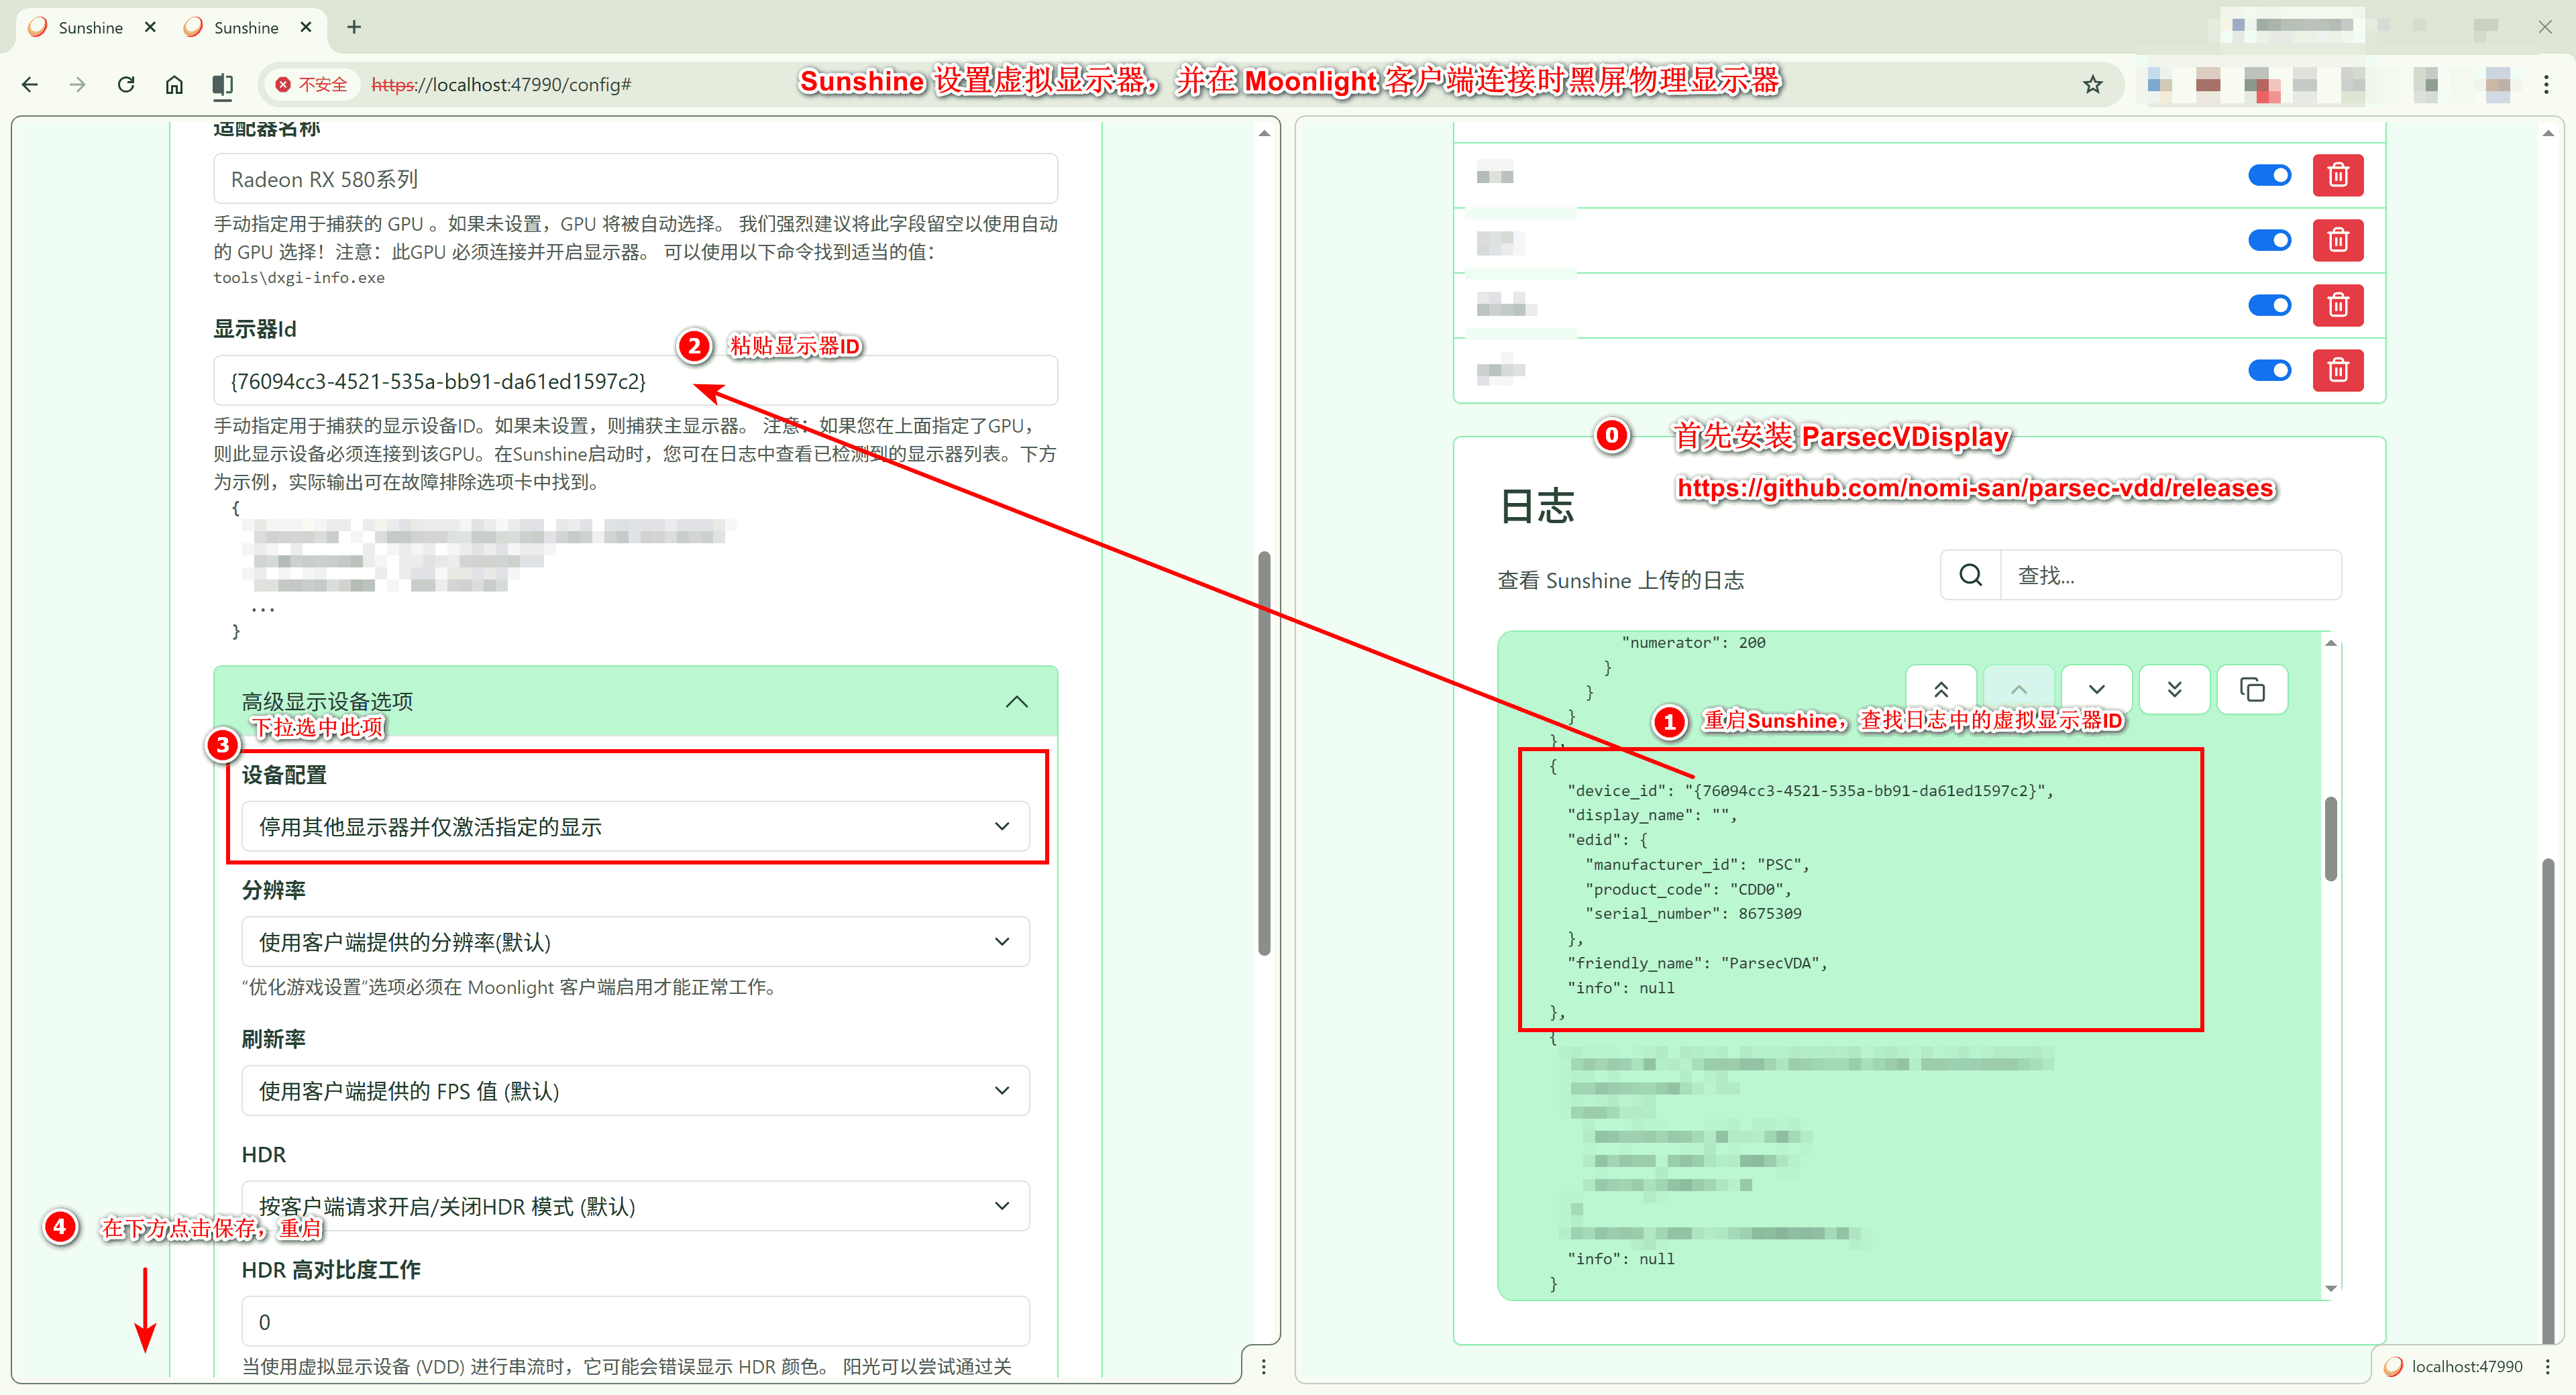Click the HDR 高对比度工作 value field

pos(636,1321)
